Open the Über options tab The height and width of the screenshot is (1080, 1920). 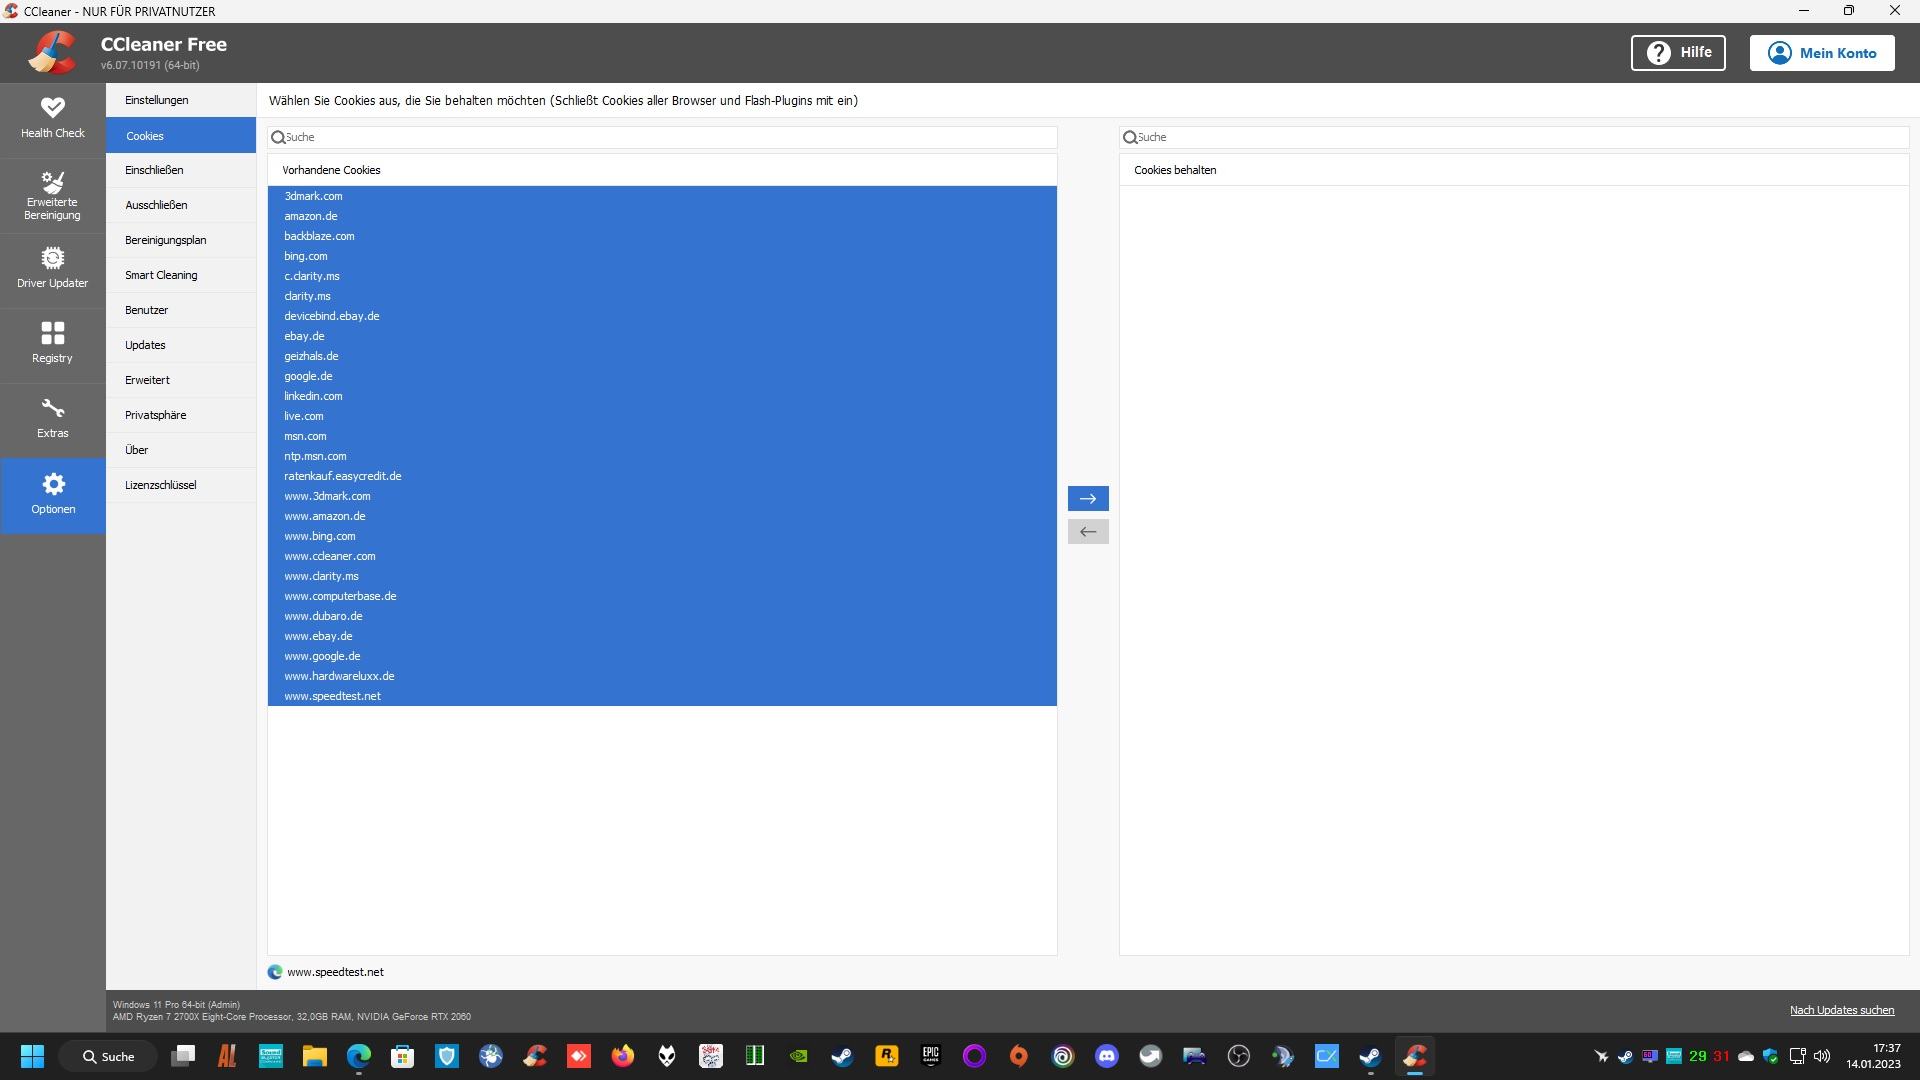coord(181,450)
